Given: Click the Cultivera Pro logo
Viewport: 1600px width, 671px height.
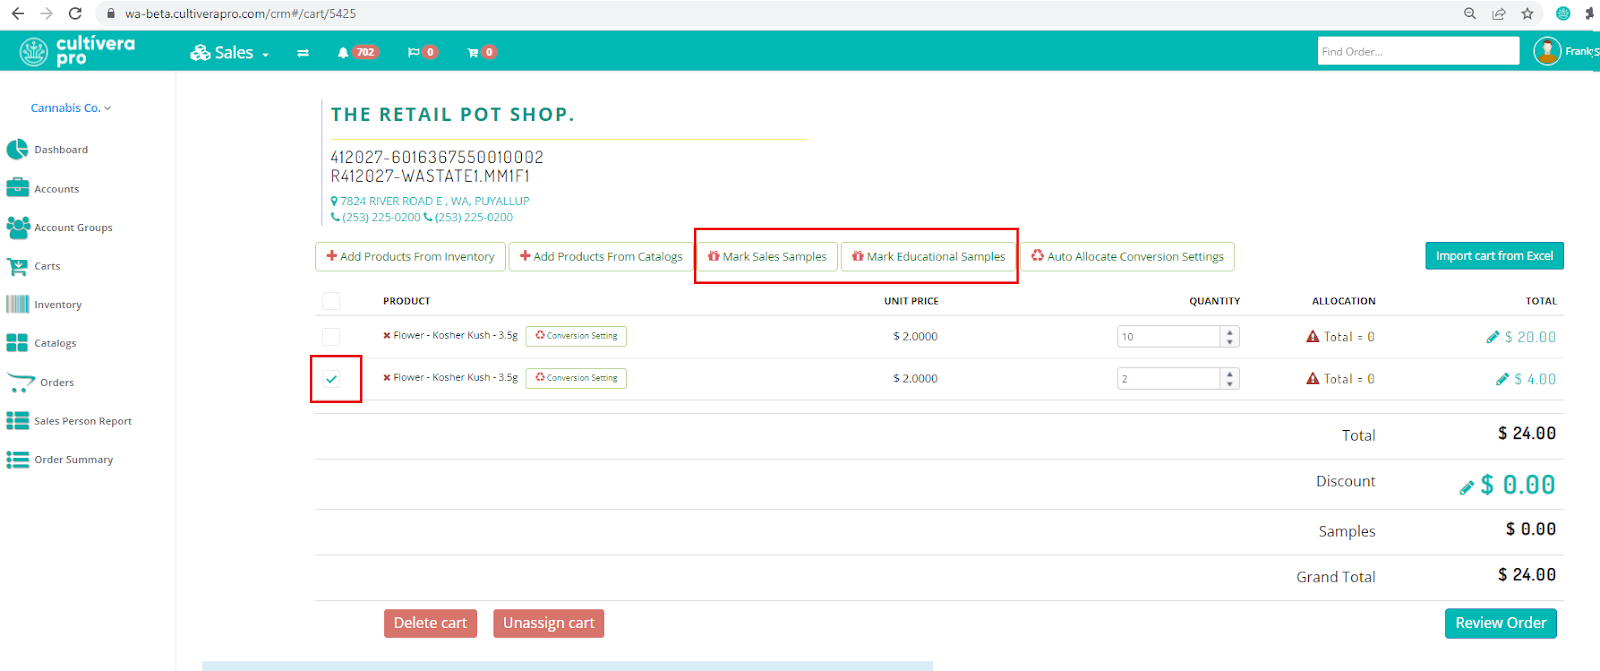Looking at the screenshot, I should [77, 51].
